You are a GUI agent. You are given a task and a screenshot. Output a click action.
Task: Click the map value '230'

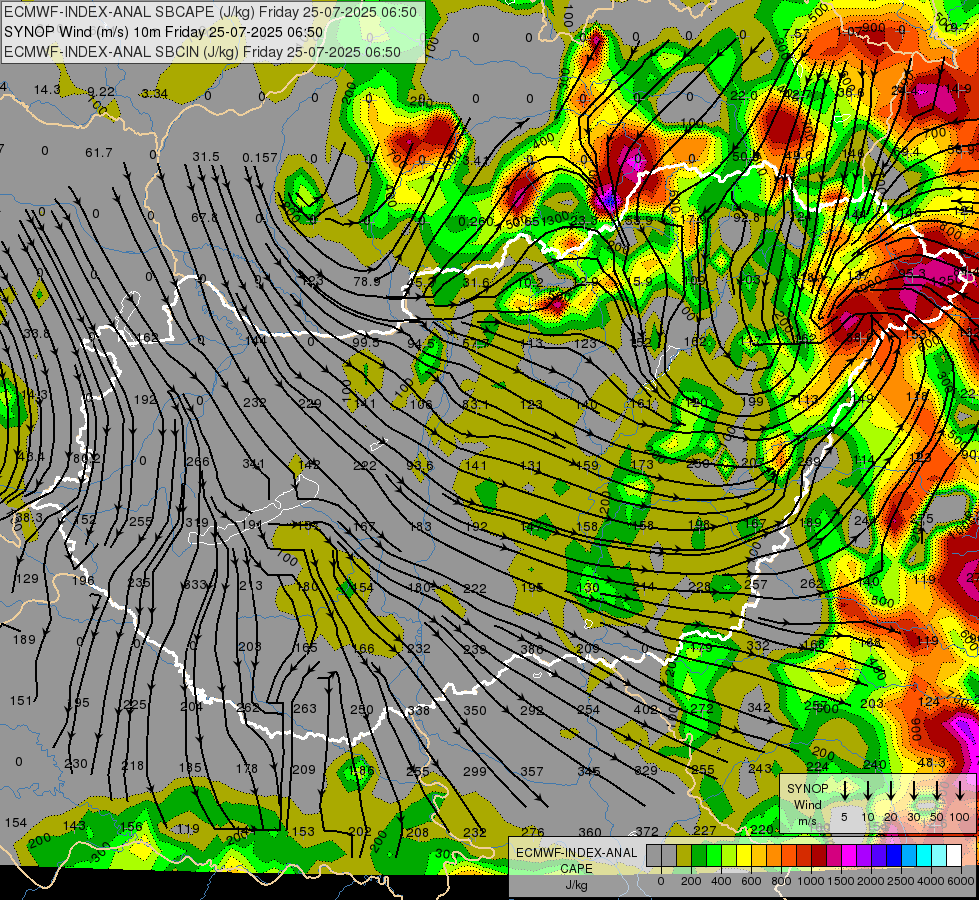[76, 764]
